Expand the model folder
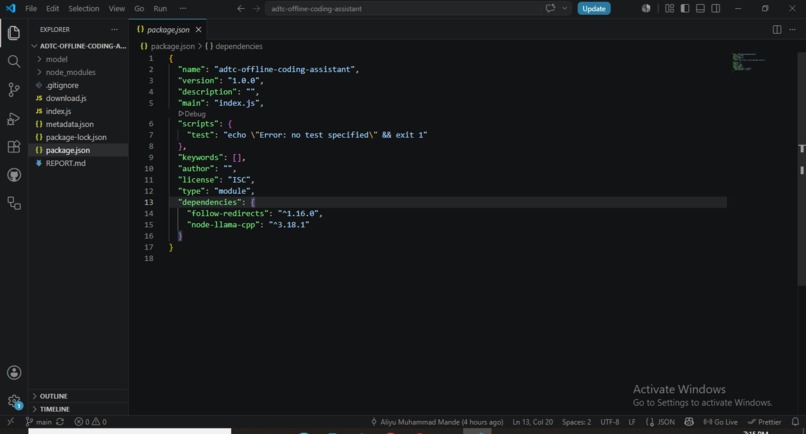 [x=78, y=59]
